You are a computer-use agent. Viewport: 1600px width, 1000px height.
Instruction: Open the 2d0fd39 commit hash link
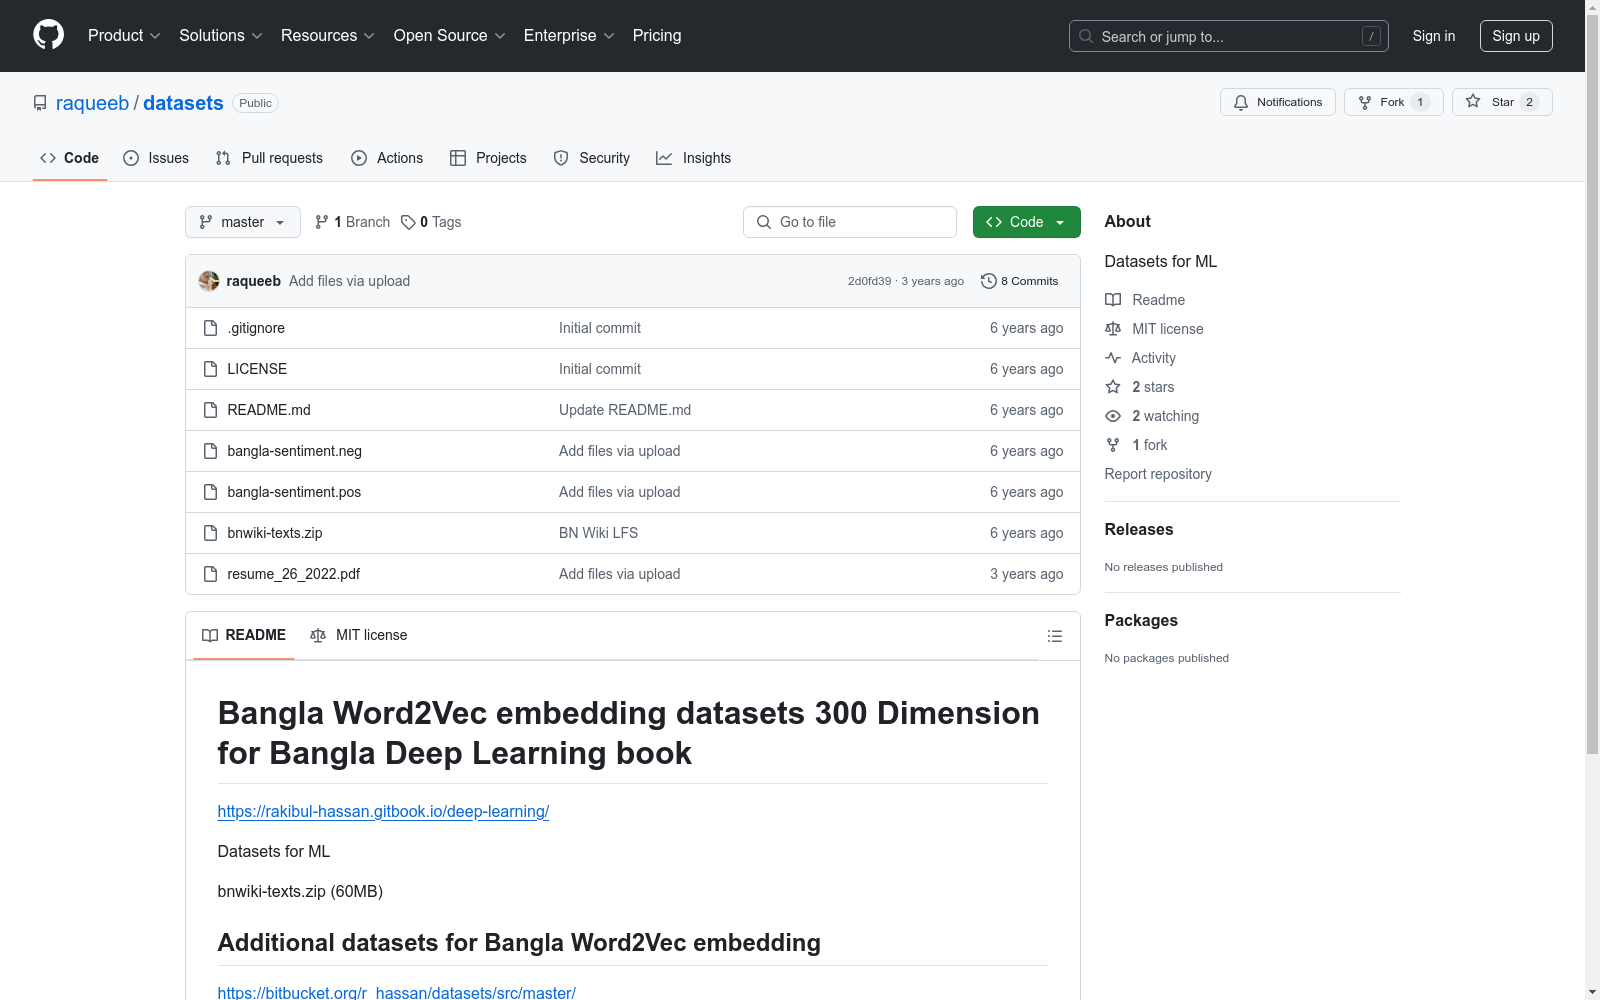(x=869, y=281)
